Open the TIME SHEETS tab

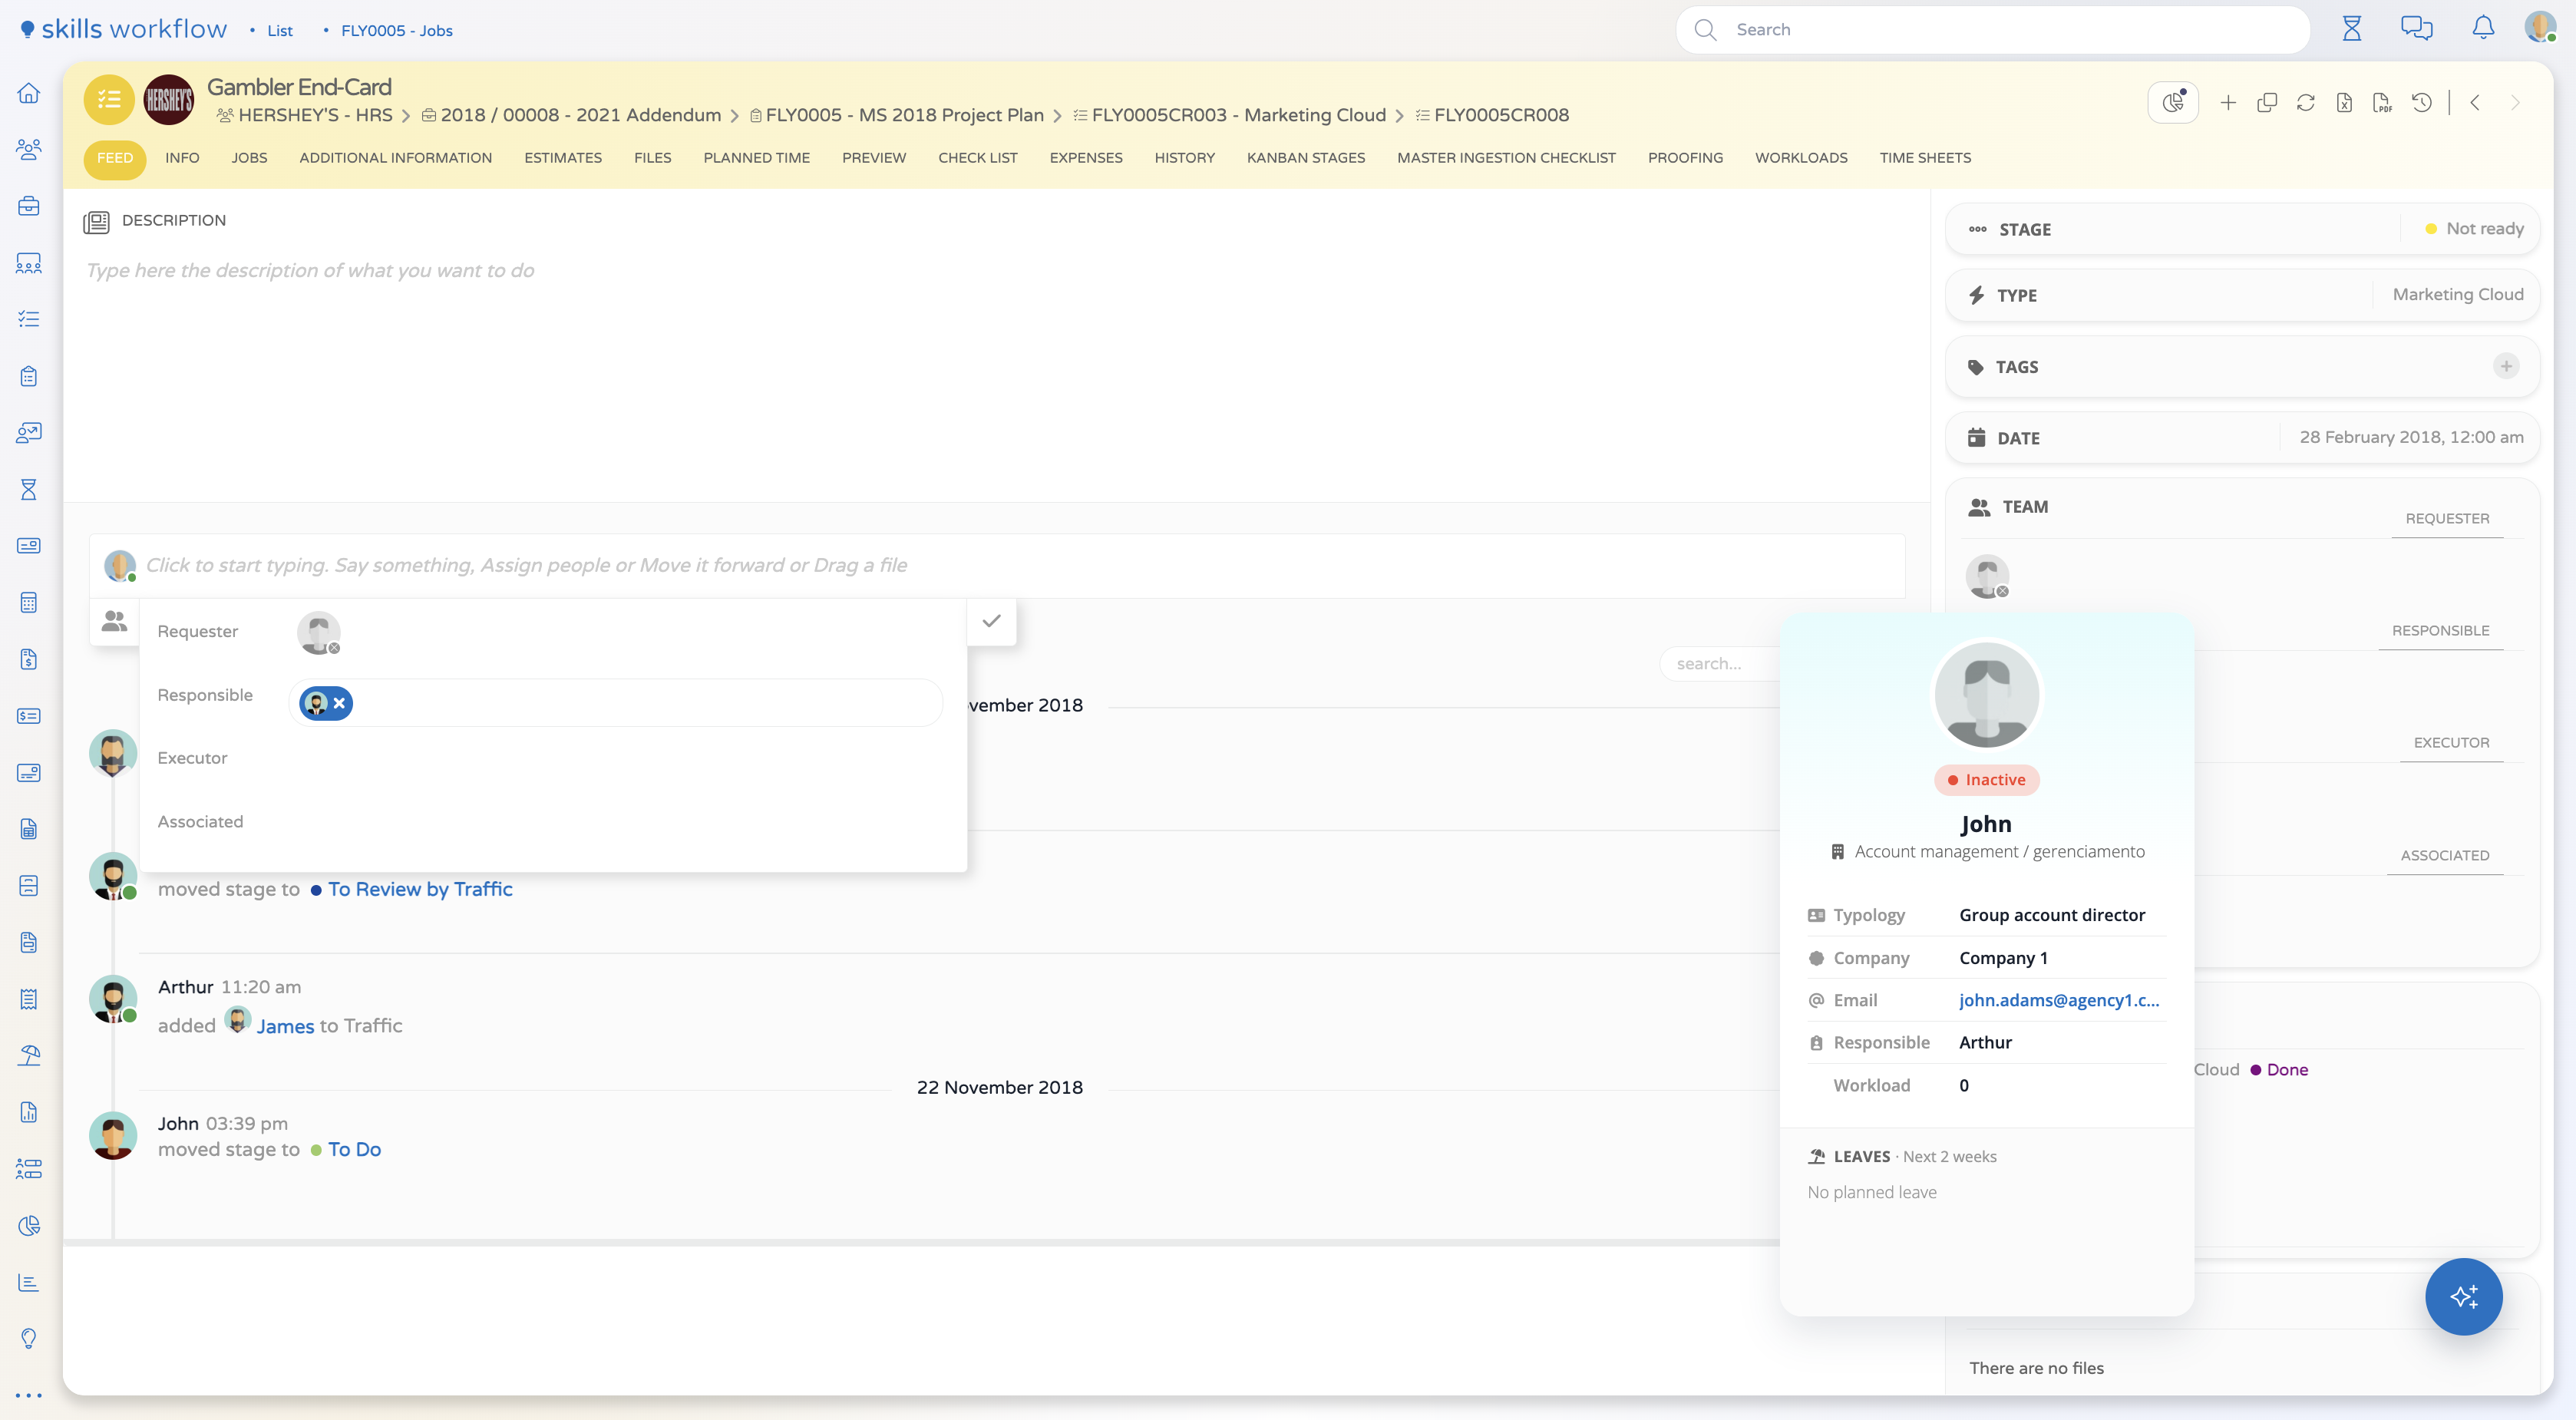point(1925,158)
